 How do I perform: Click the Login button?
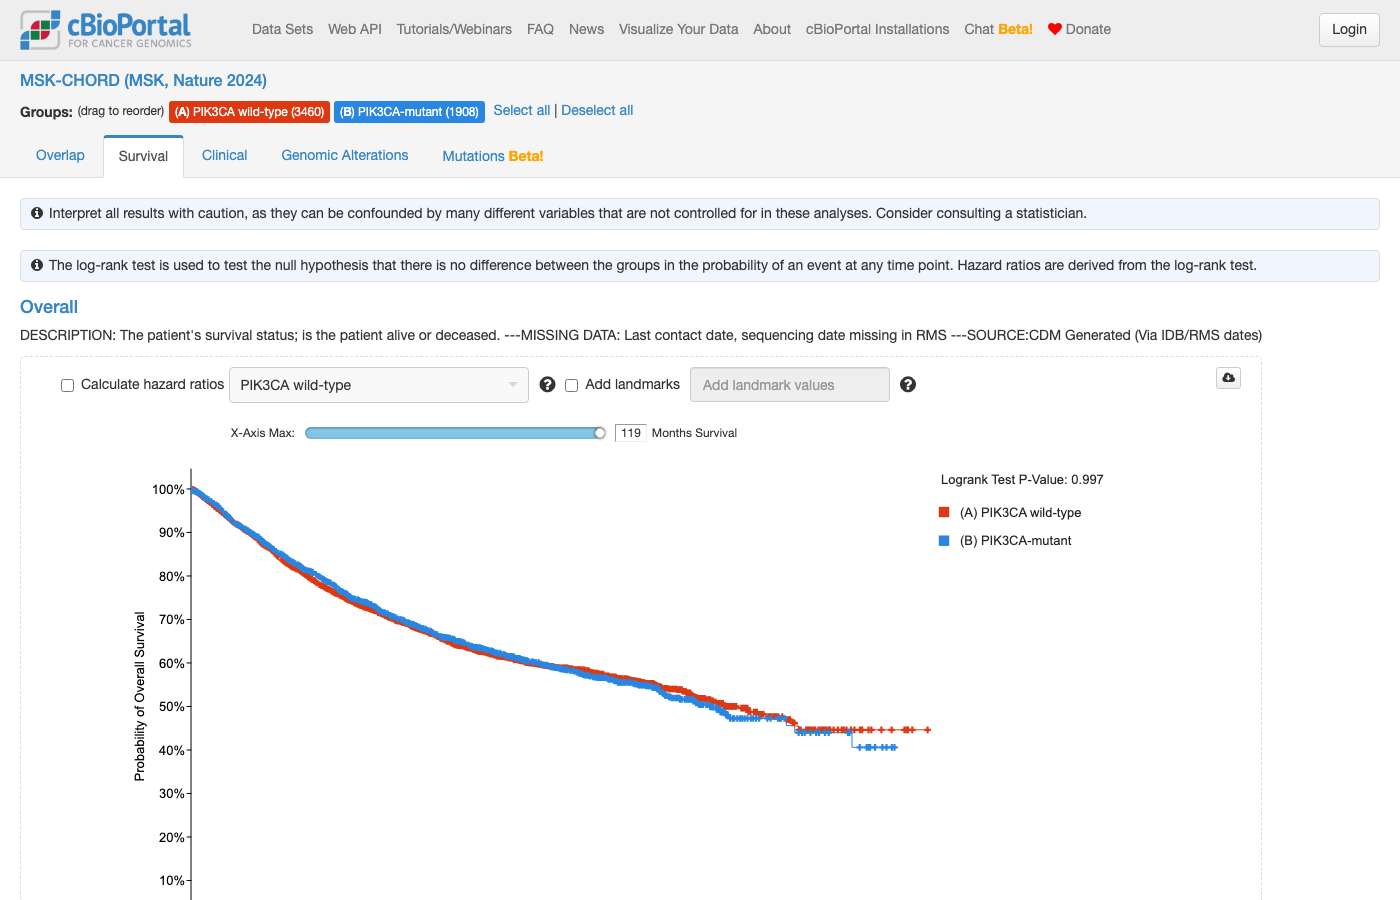click(x=1349, y=30)
